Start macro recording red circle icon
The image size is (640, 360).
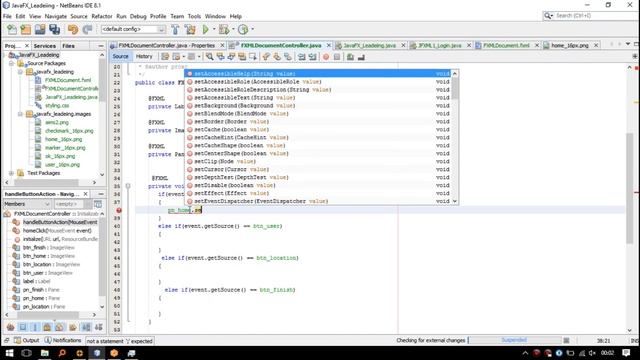pos(326,57)
